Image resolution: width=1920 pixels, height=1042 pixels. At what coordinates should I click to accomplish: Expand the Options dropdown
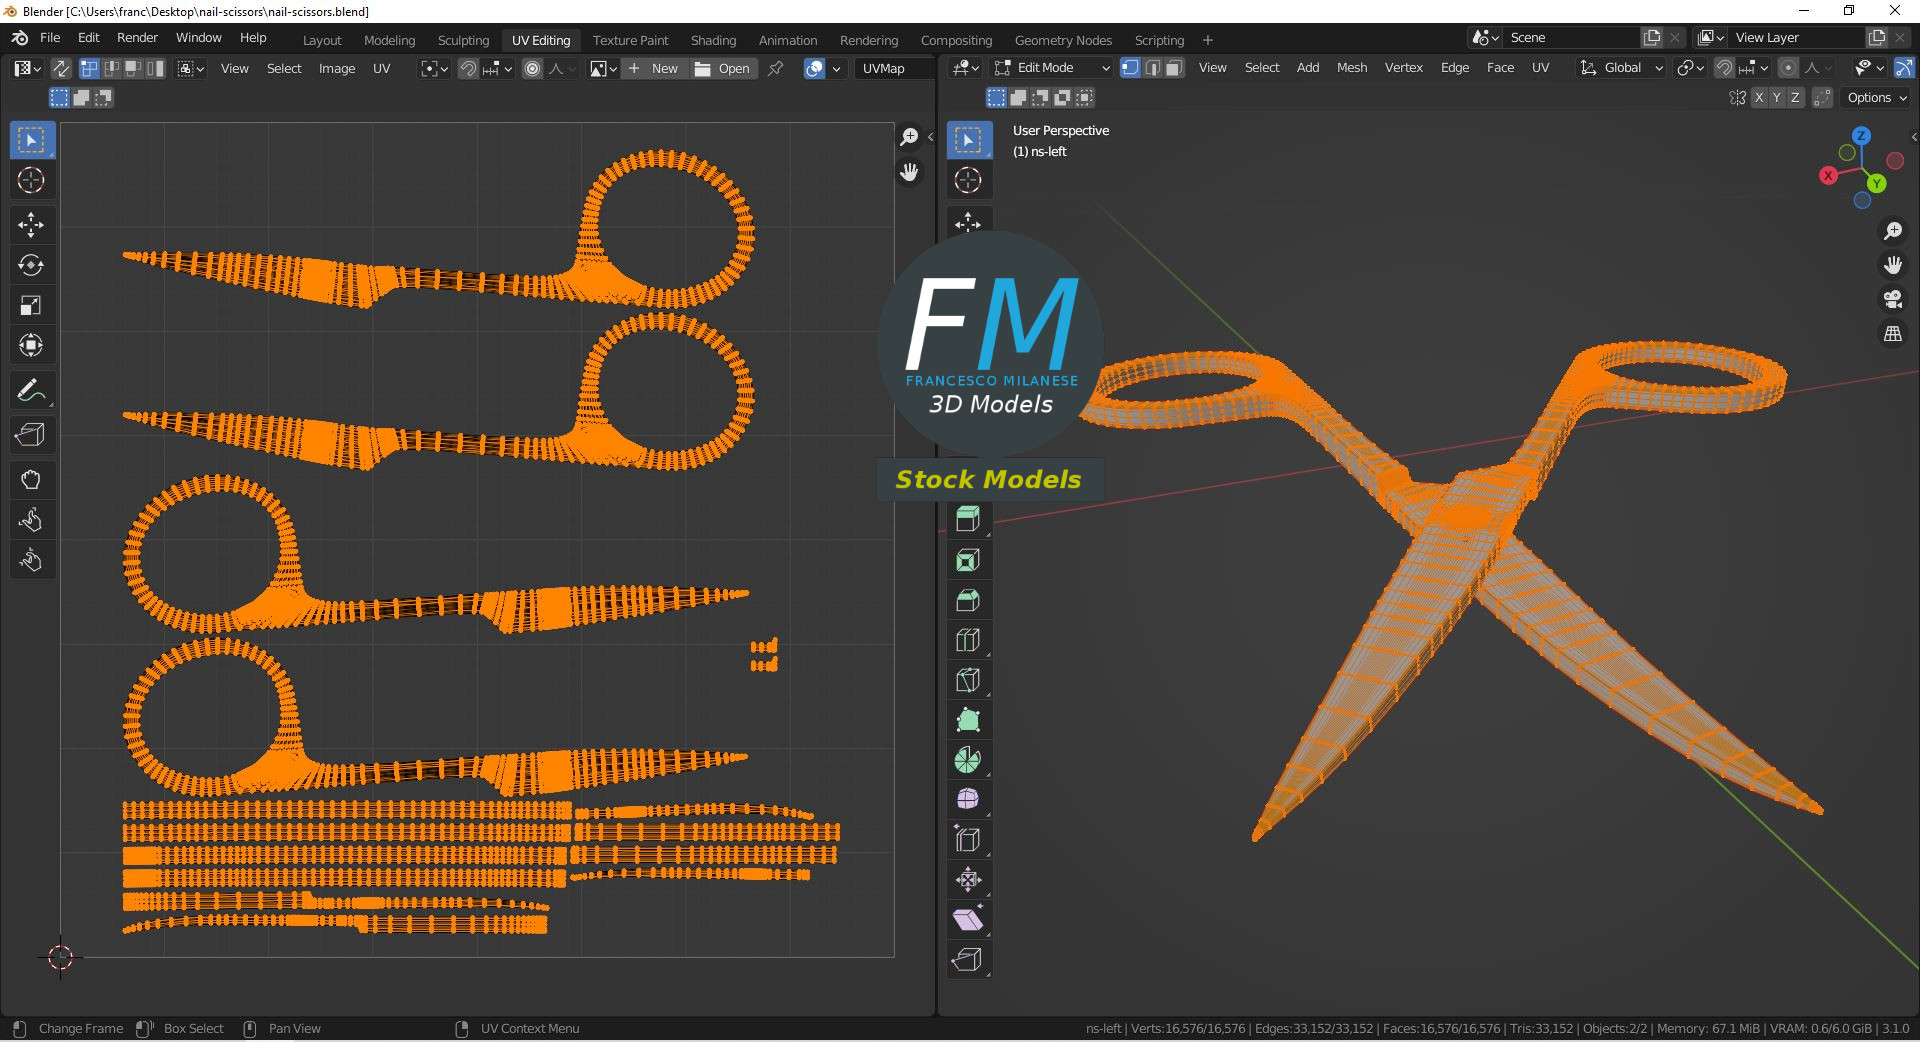coord(1877,97)
